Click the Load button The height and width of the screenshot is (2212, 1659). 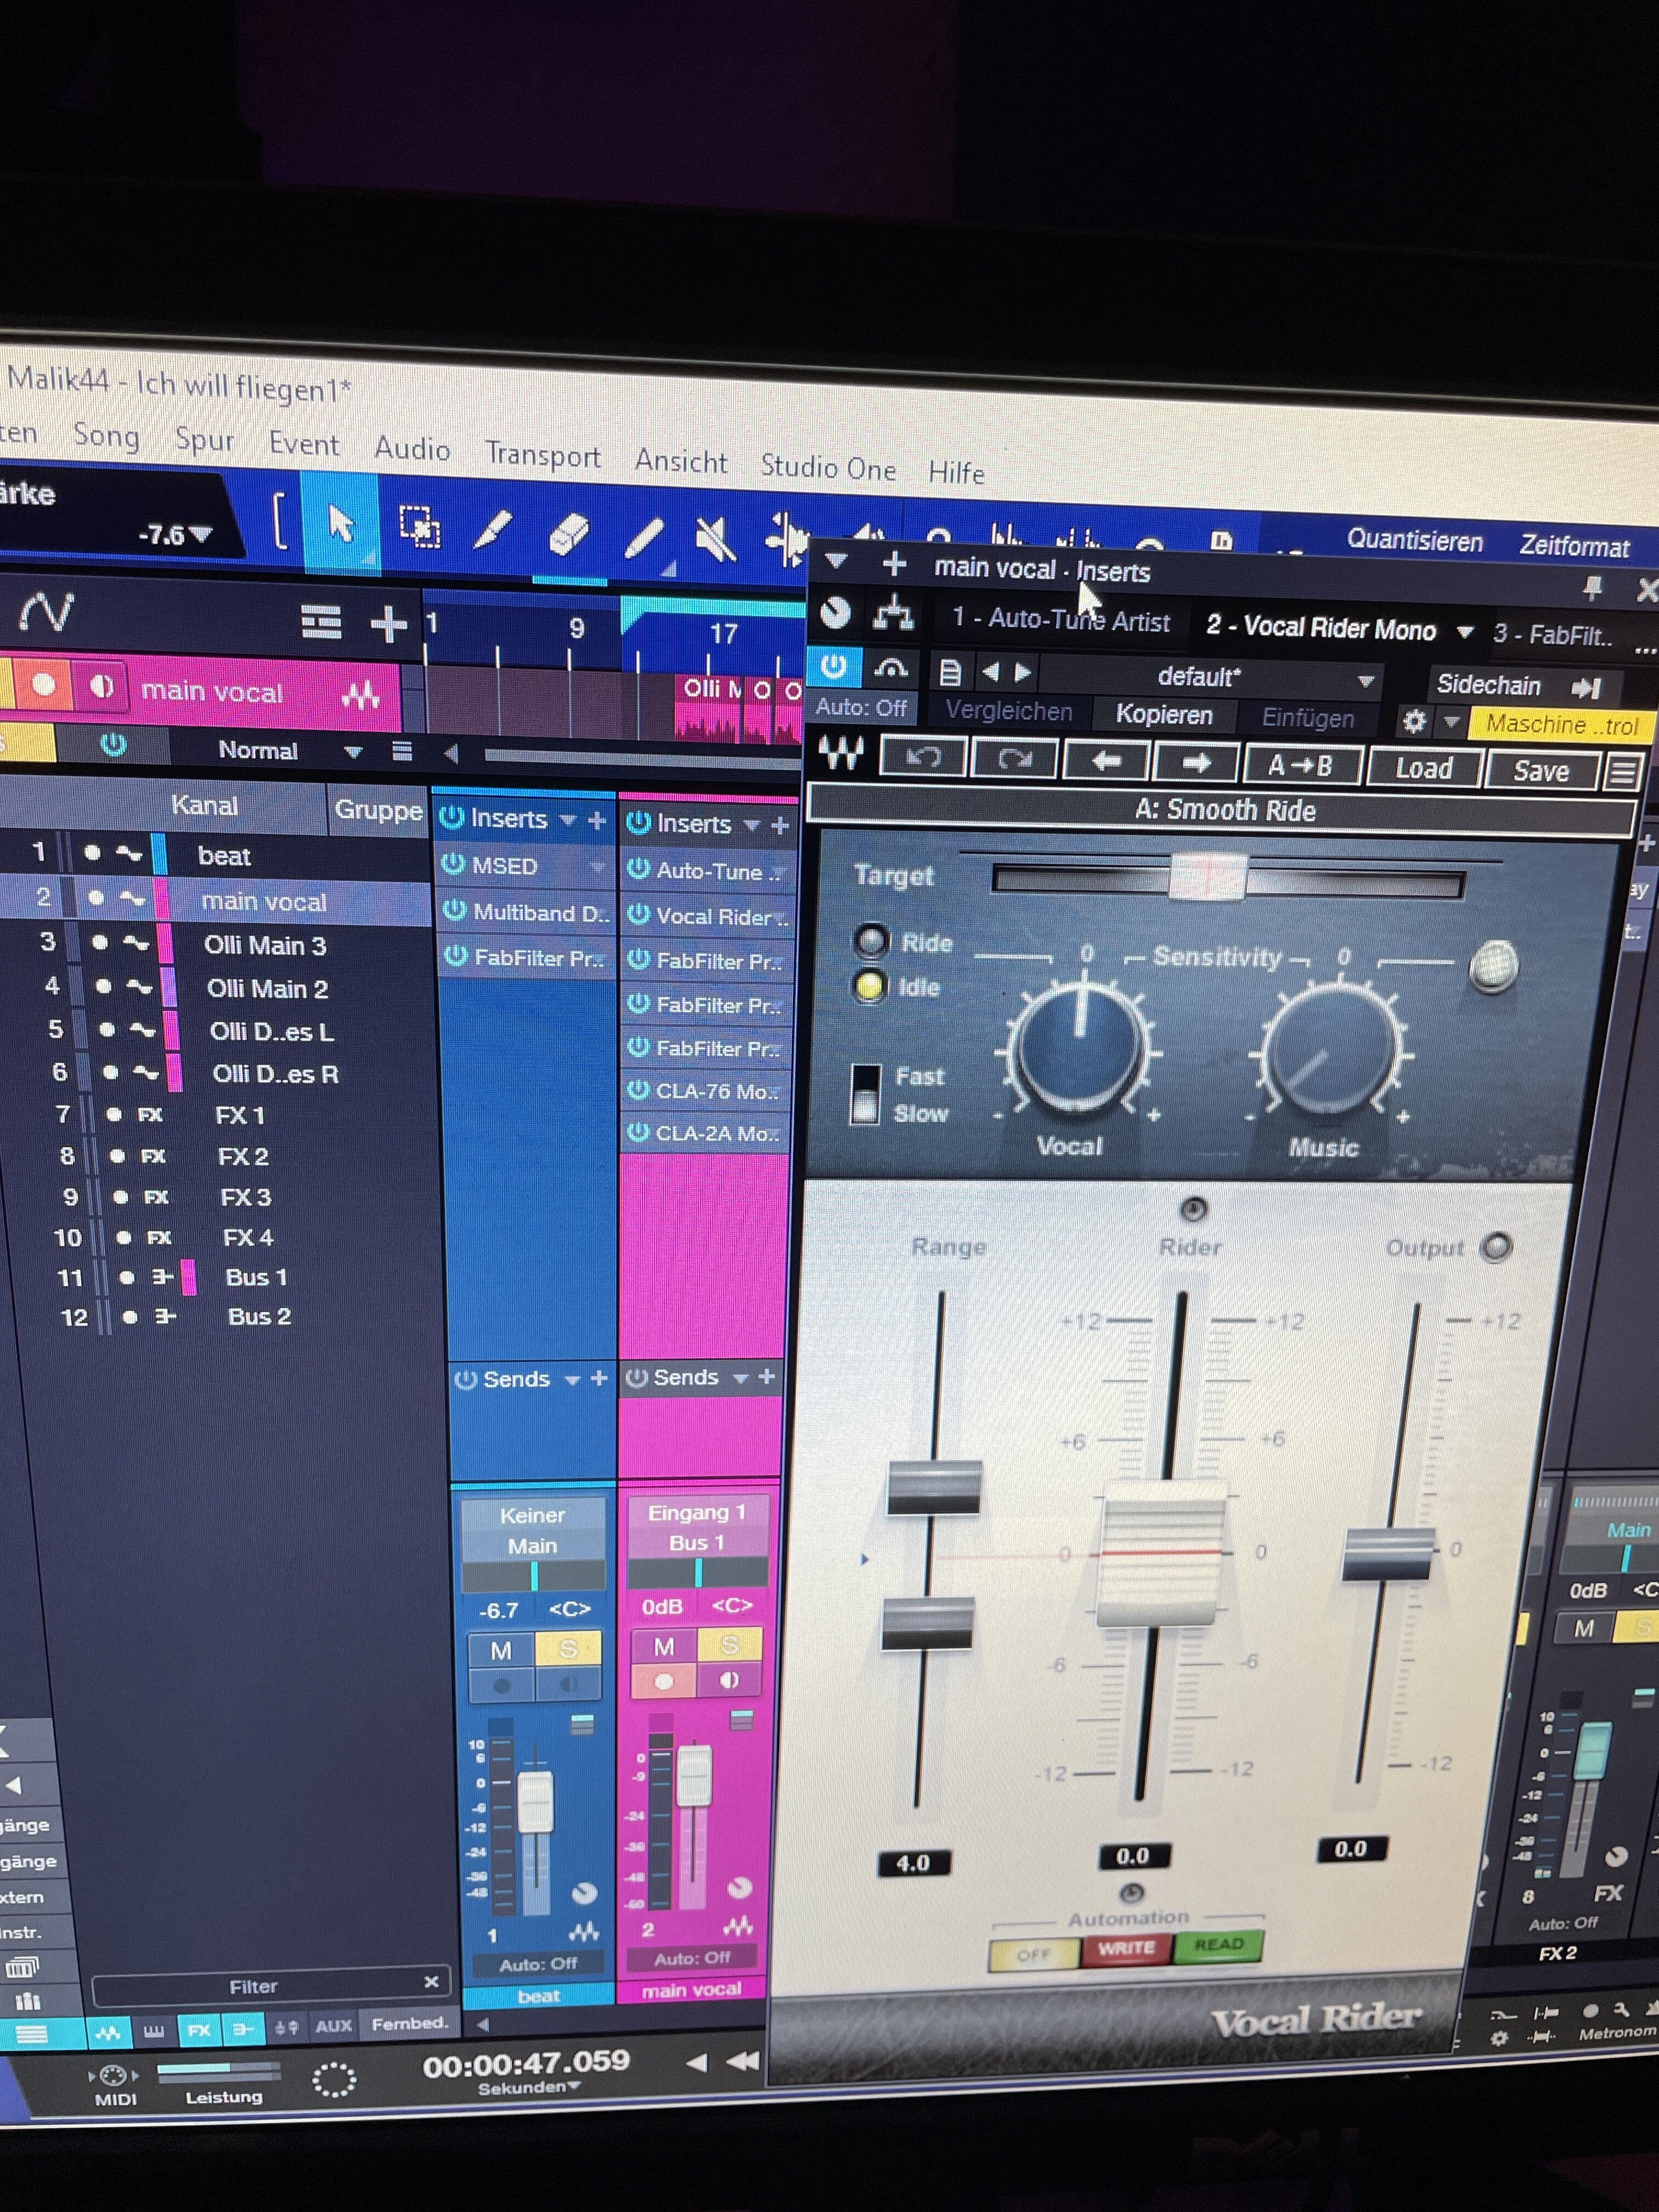click(x=1423, y=768)
